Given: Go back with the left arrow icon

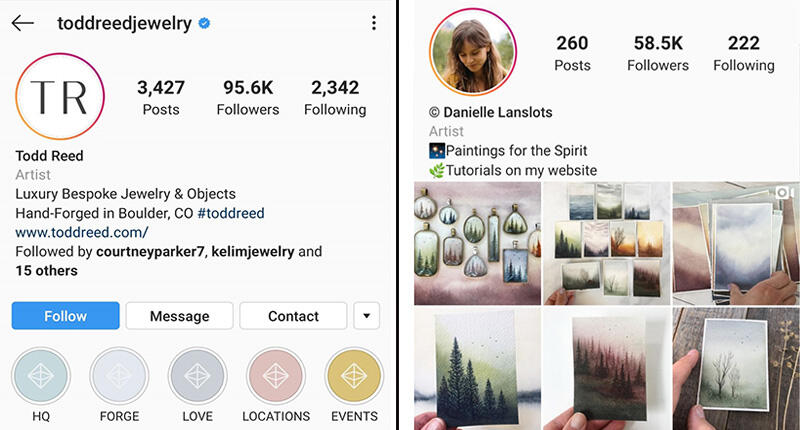Looking at the screenshot, I should pyautogui.click(x=22, y=23).
